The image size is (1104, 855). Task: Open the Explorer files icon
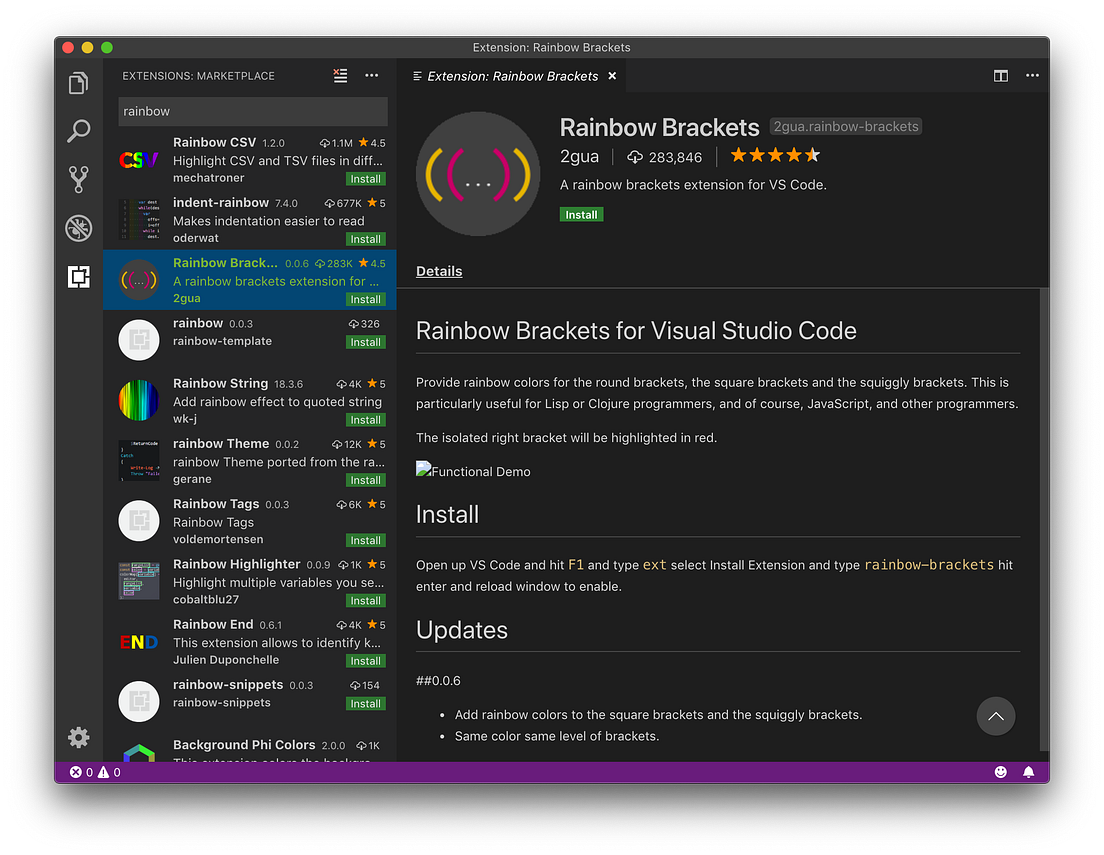[78, 83]
